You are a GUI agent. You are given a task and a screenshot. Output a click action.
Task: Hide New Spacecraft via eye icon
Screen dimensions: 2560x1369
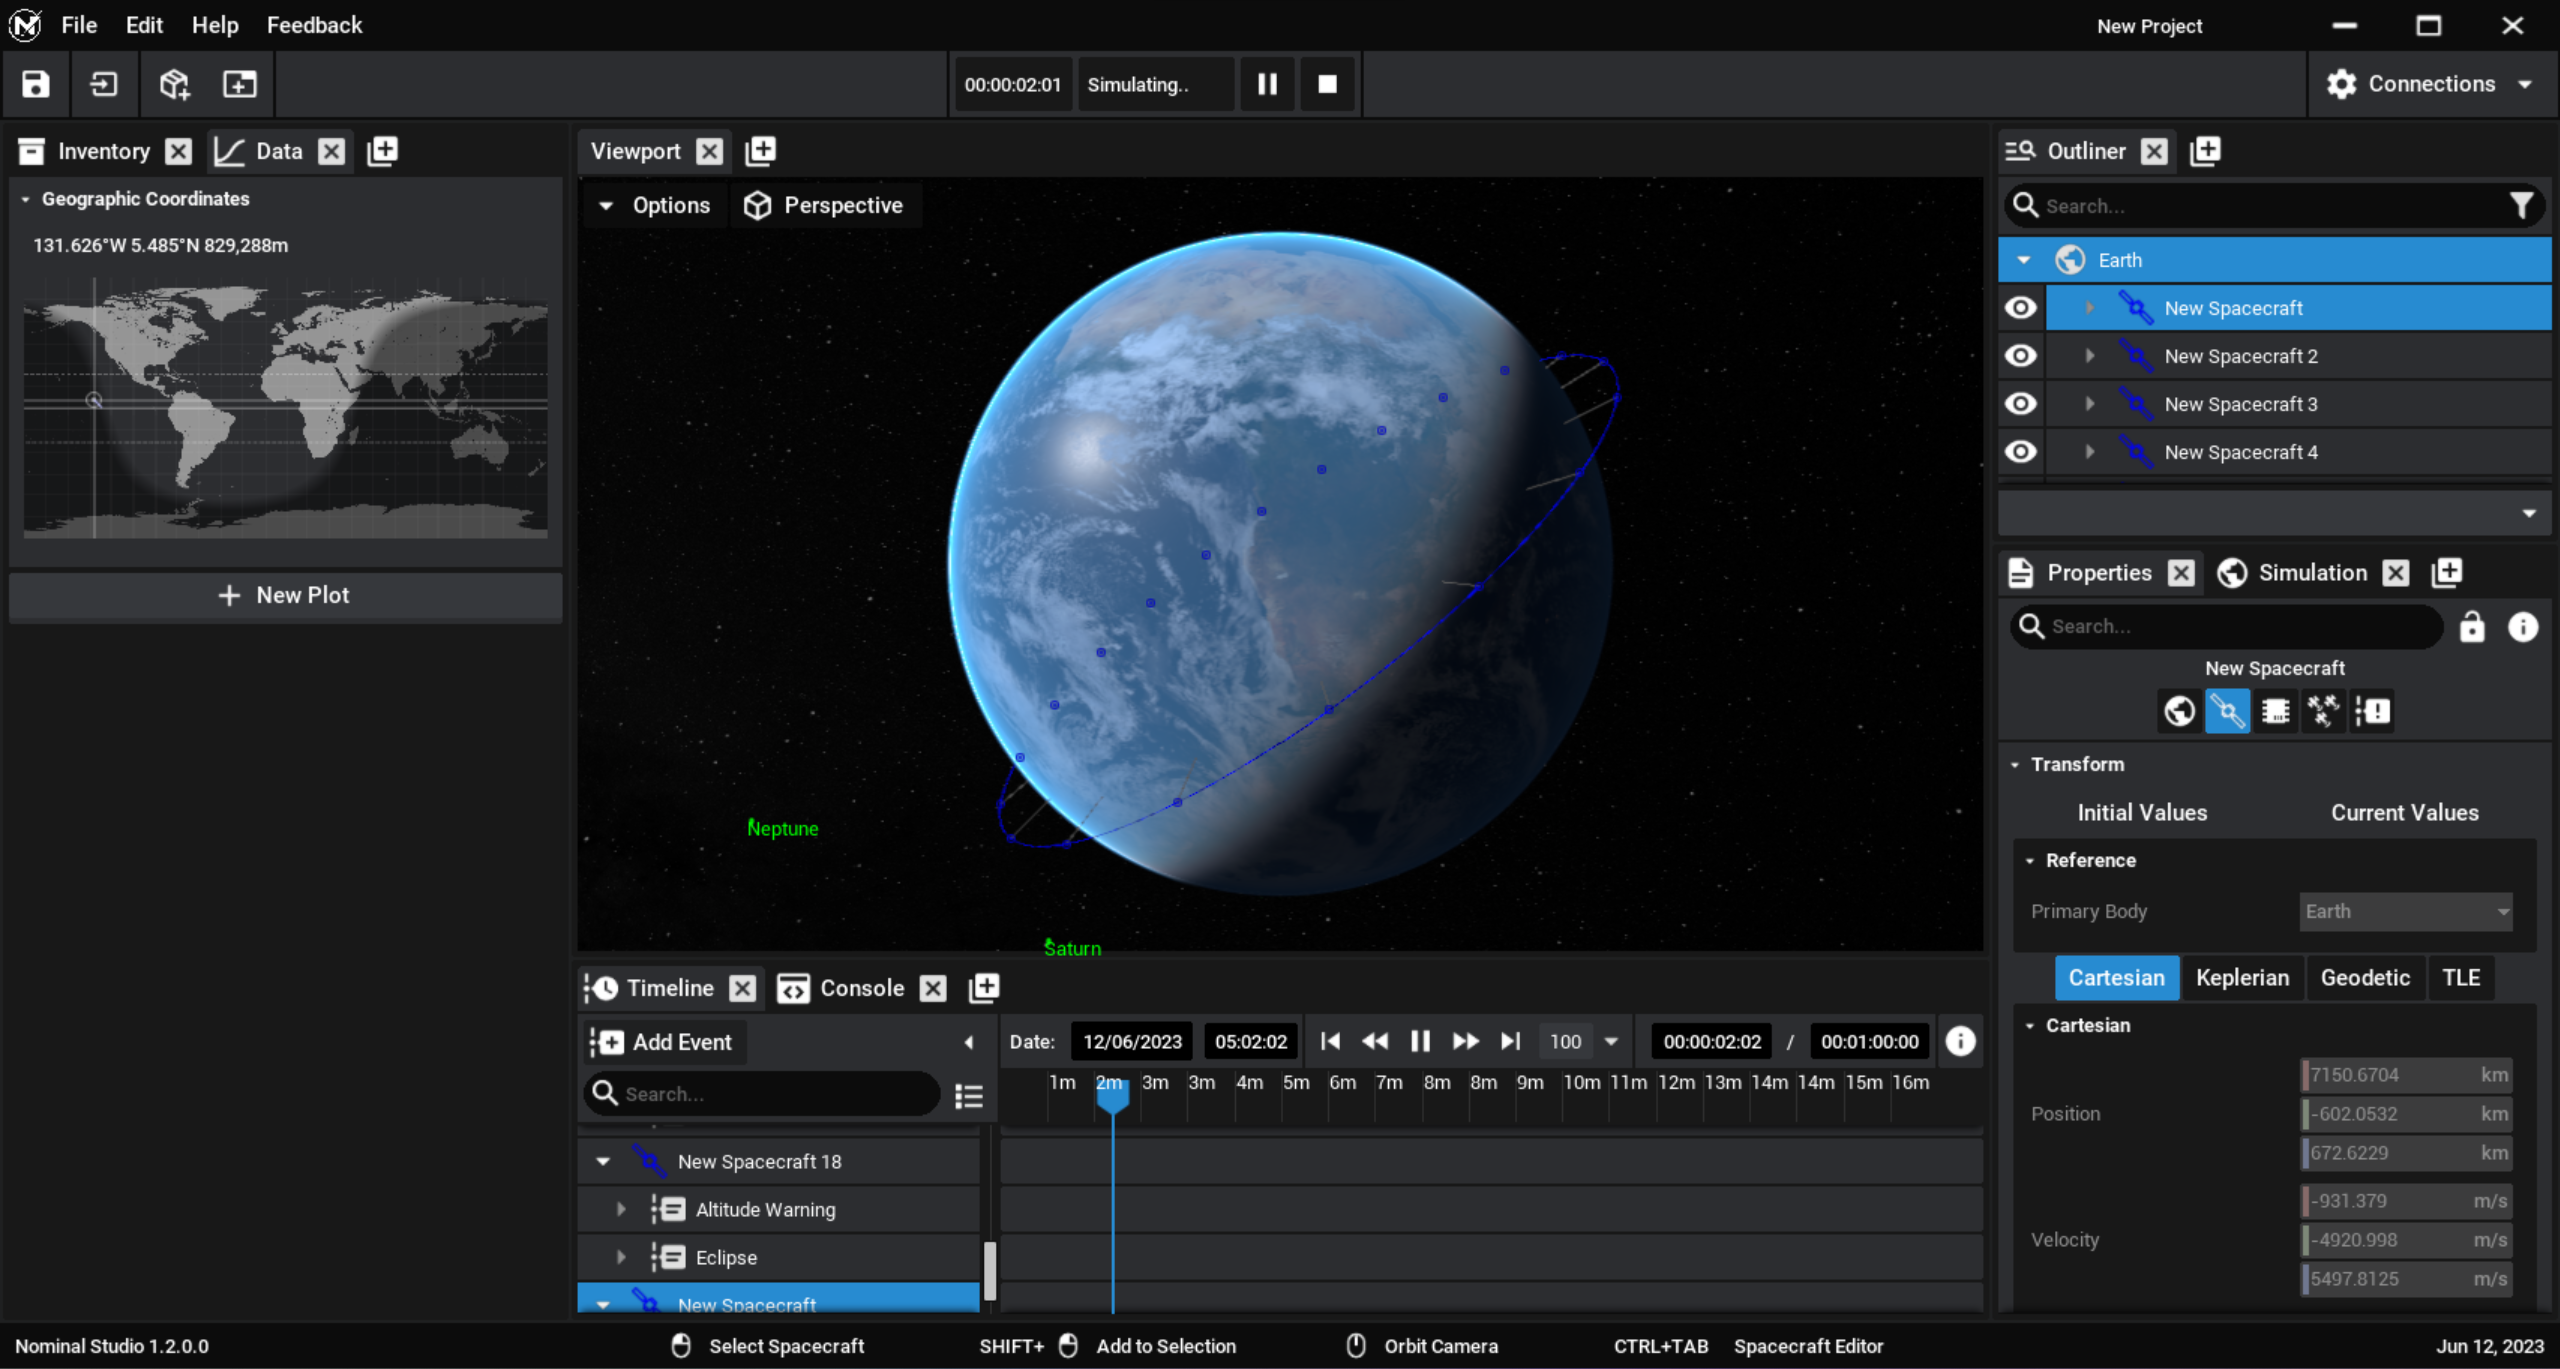click(2021, 308)
